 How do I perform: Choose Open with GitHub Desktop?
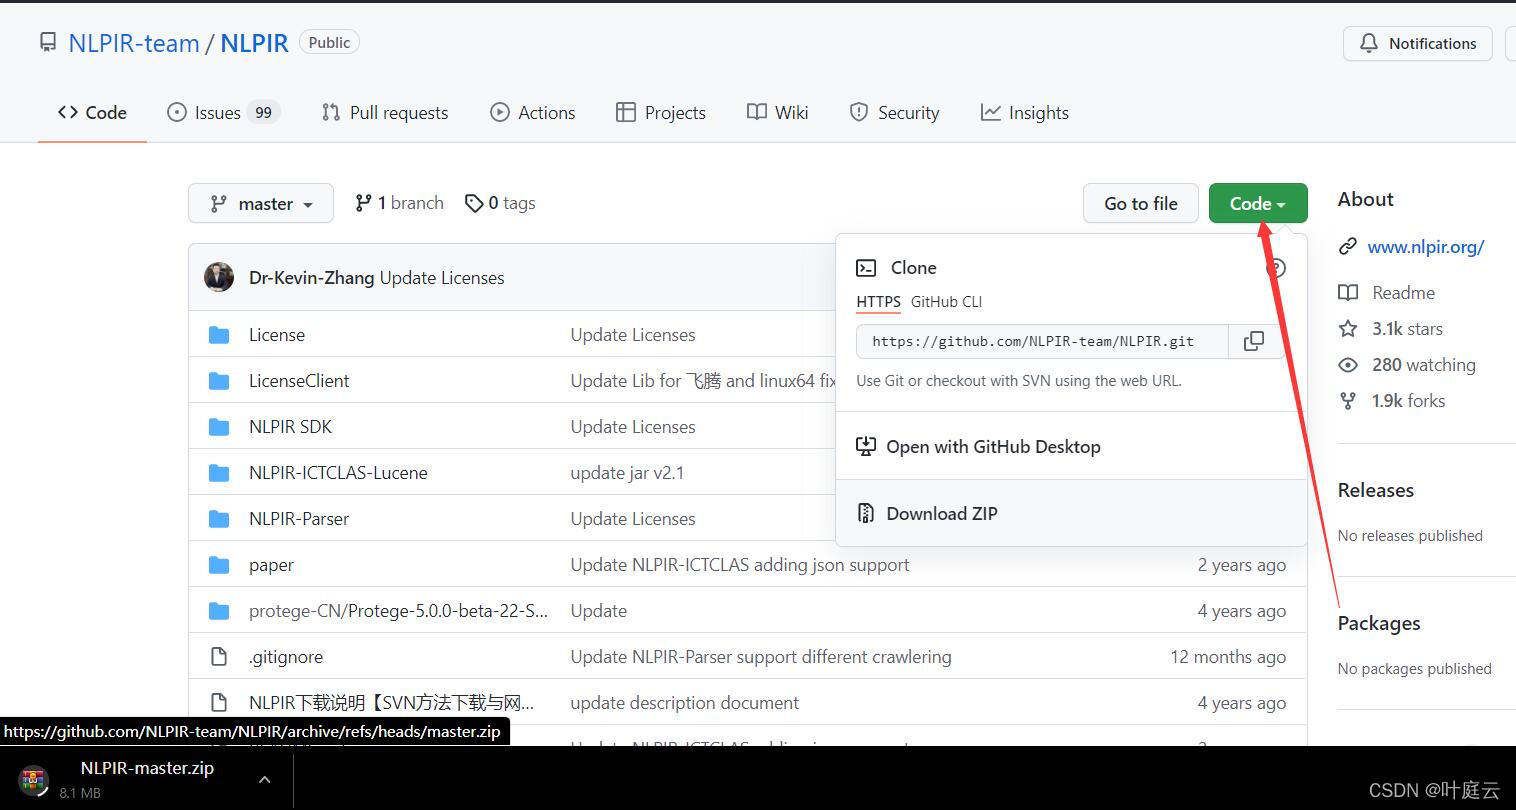click(993, 447)
